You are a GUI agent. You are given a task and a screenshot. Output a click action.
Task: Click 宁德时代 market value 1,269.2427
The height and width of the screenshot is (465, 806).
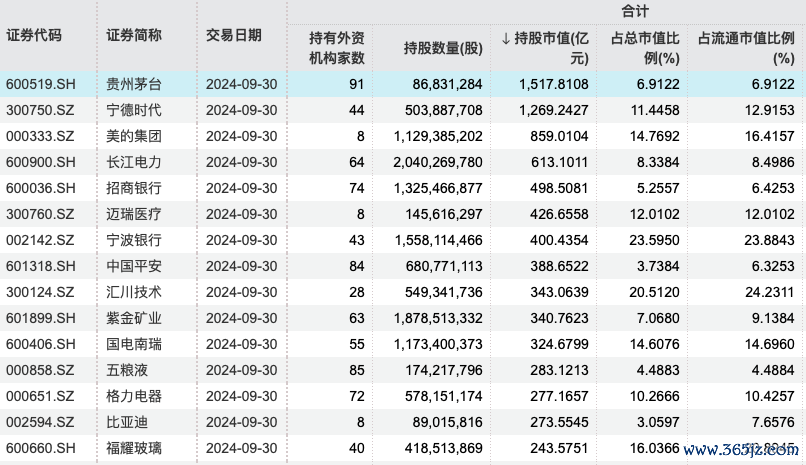coord(554,110)
